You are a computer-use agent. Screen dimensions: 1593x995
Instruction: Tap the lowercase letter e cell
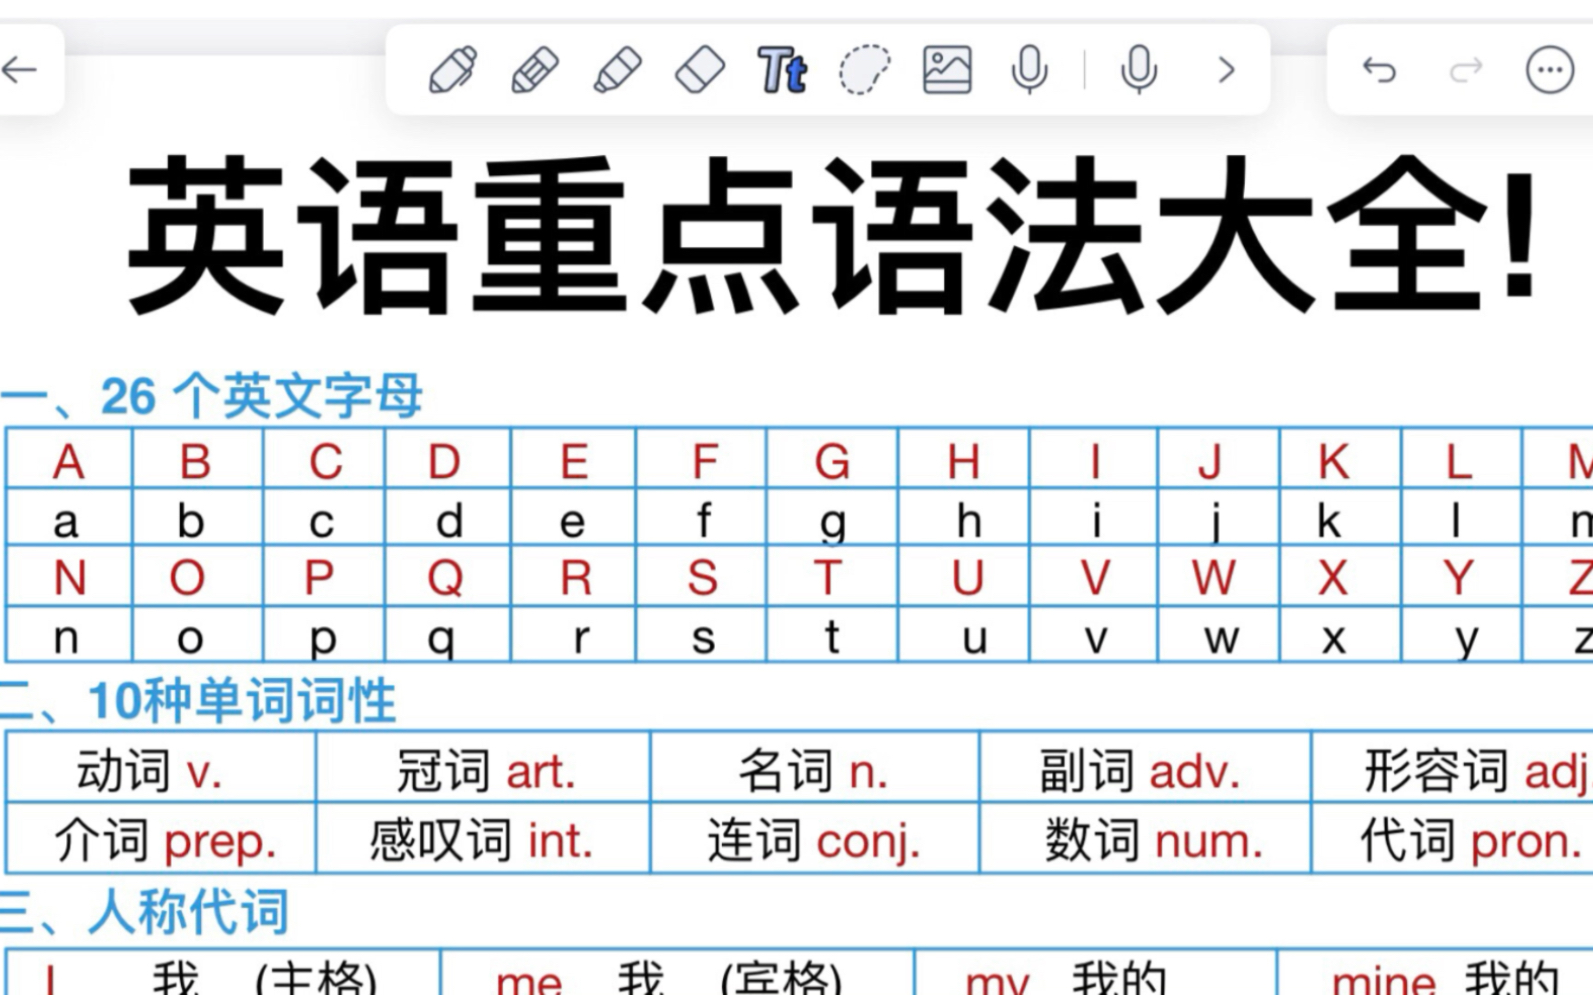click(x=573, y=519)
